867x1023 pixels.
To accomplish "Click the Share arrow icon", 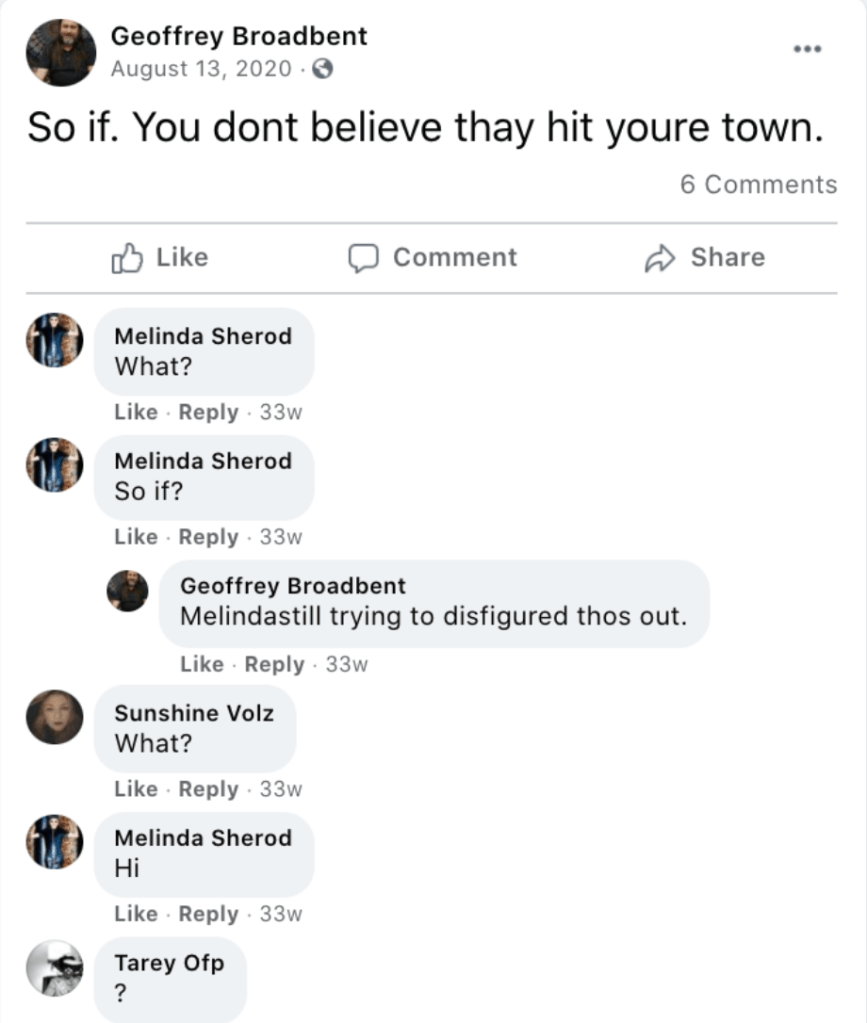I will point(659,259).
